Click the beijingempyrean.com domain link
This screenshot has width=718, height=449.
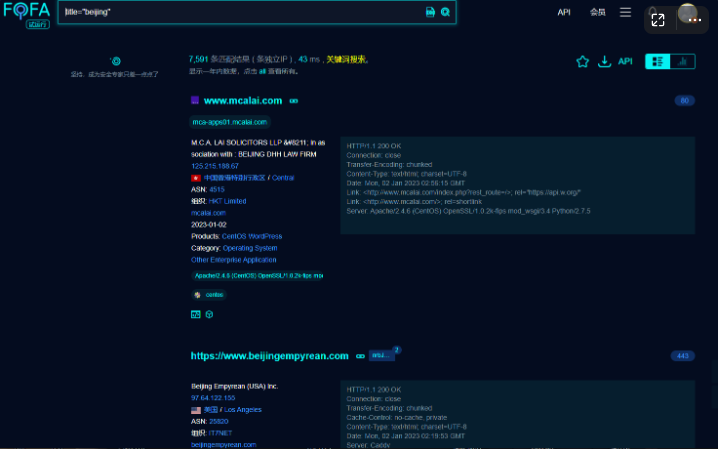(x=223, y=445)
